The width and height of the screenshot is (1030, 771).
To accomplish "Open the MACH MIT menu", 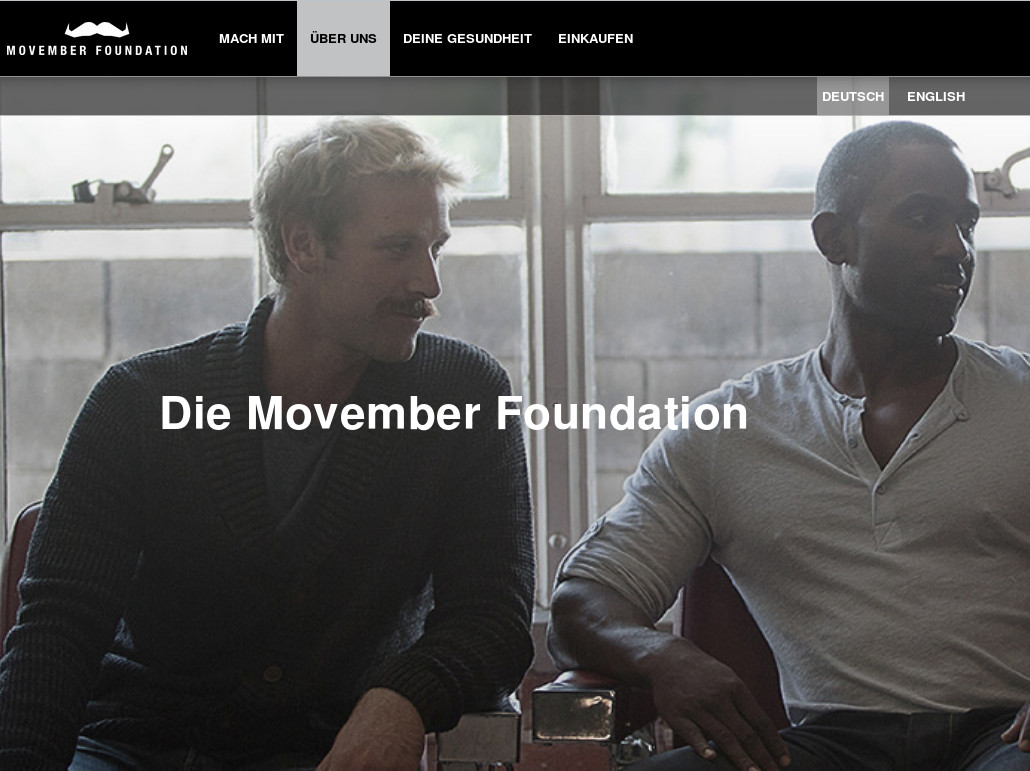I will click(x=252, y=39).
